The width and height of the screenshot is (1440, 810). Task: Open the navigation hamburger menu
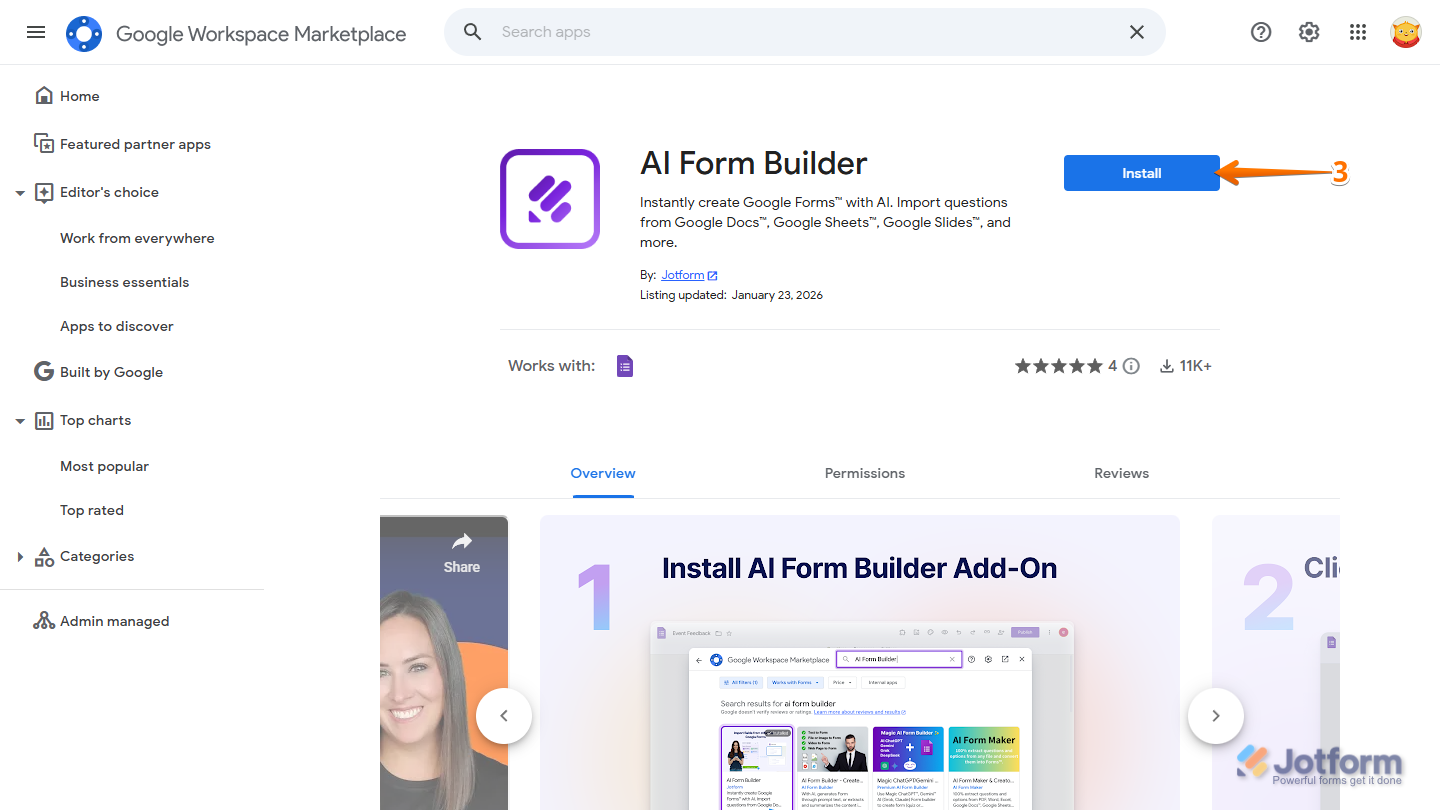[36, 32]
